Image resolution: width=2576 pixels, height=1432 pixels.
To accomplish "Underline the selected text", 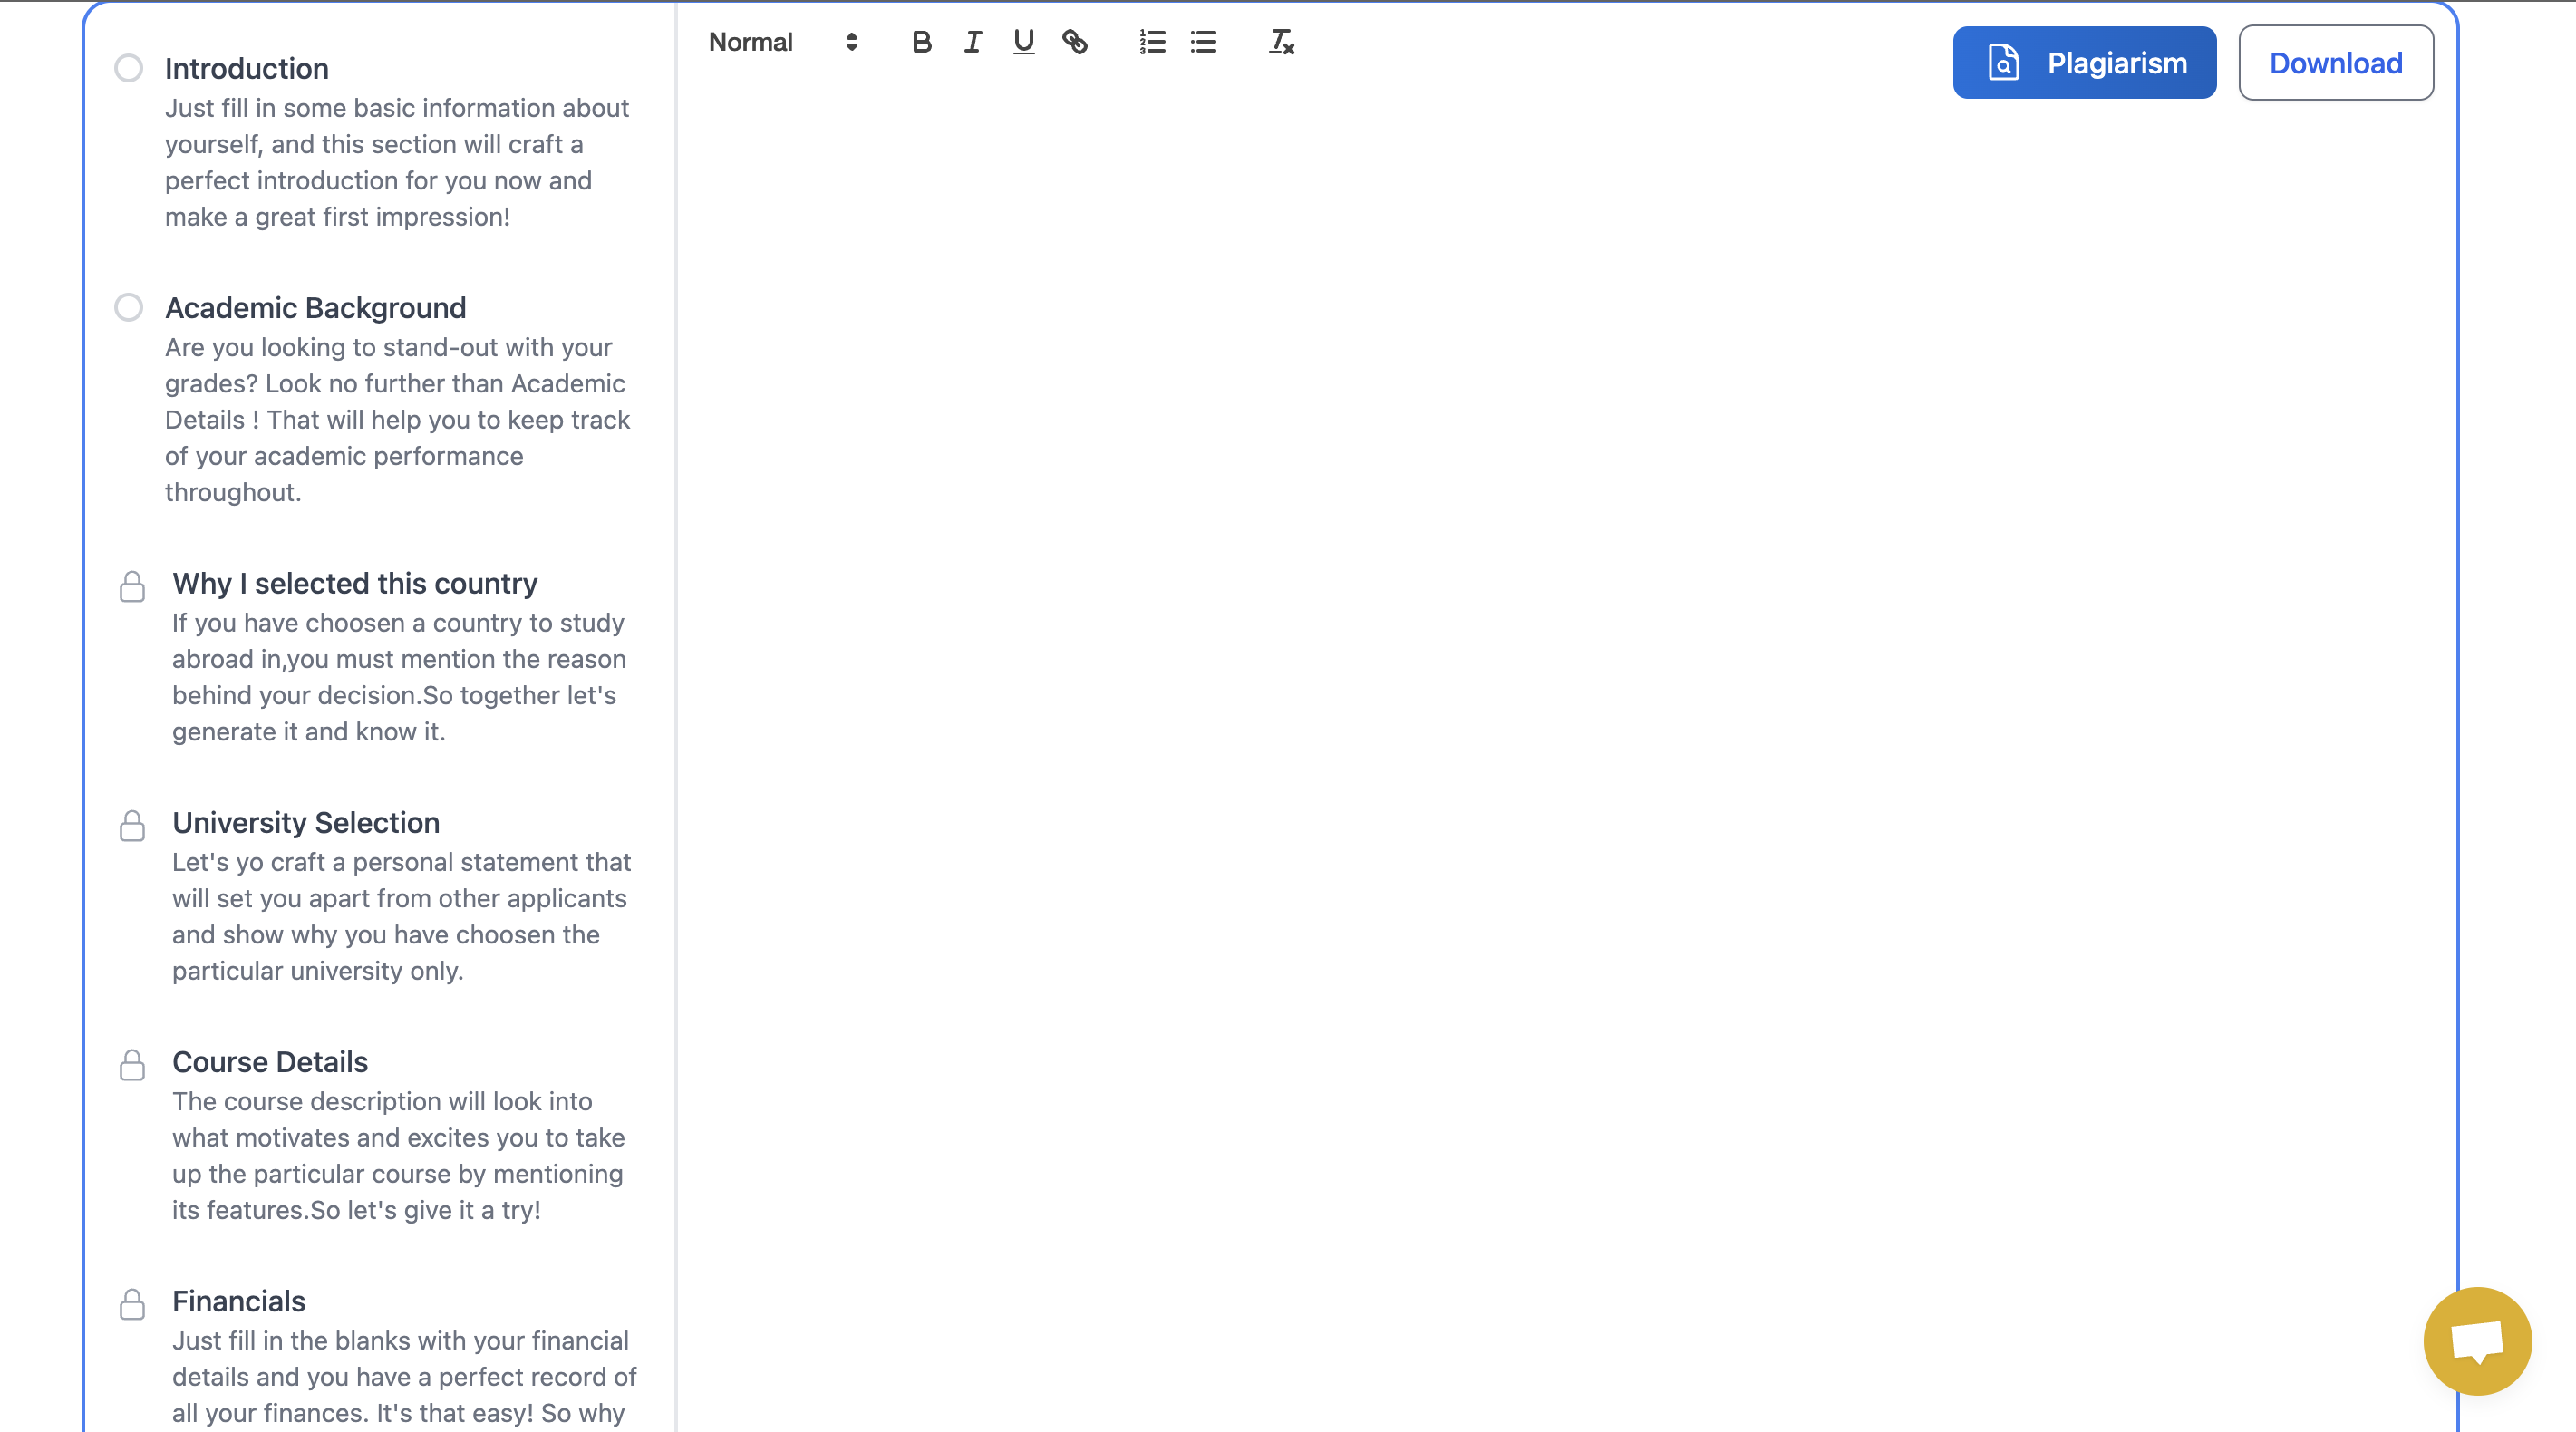I will [x=1023, y=42].
